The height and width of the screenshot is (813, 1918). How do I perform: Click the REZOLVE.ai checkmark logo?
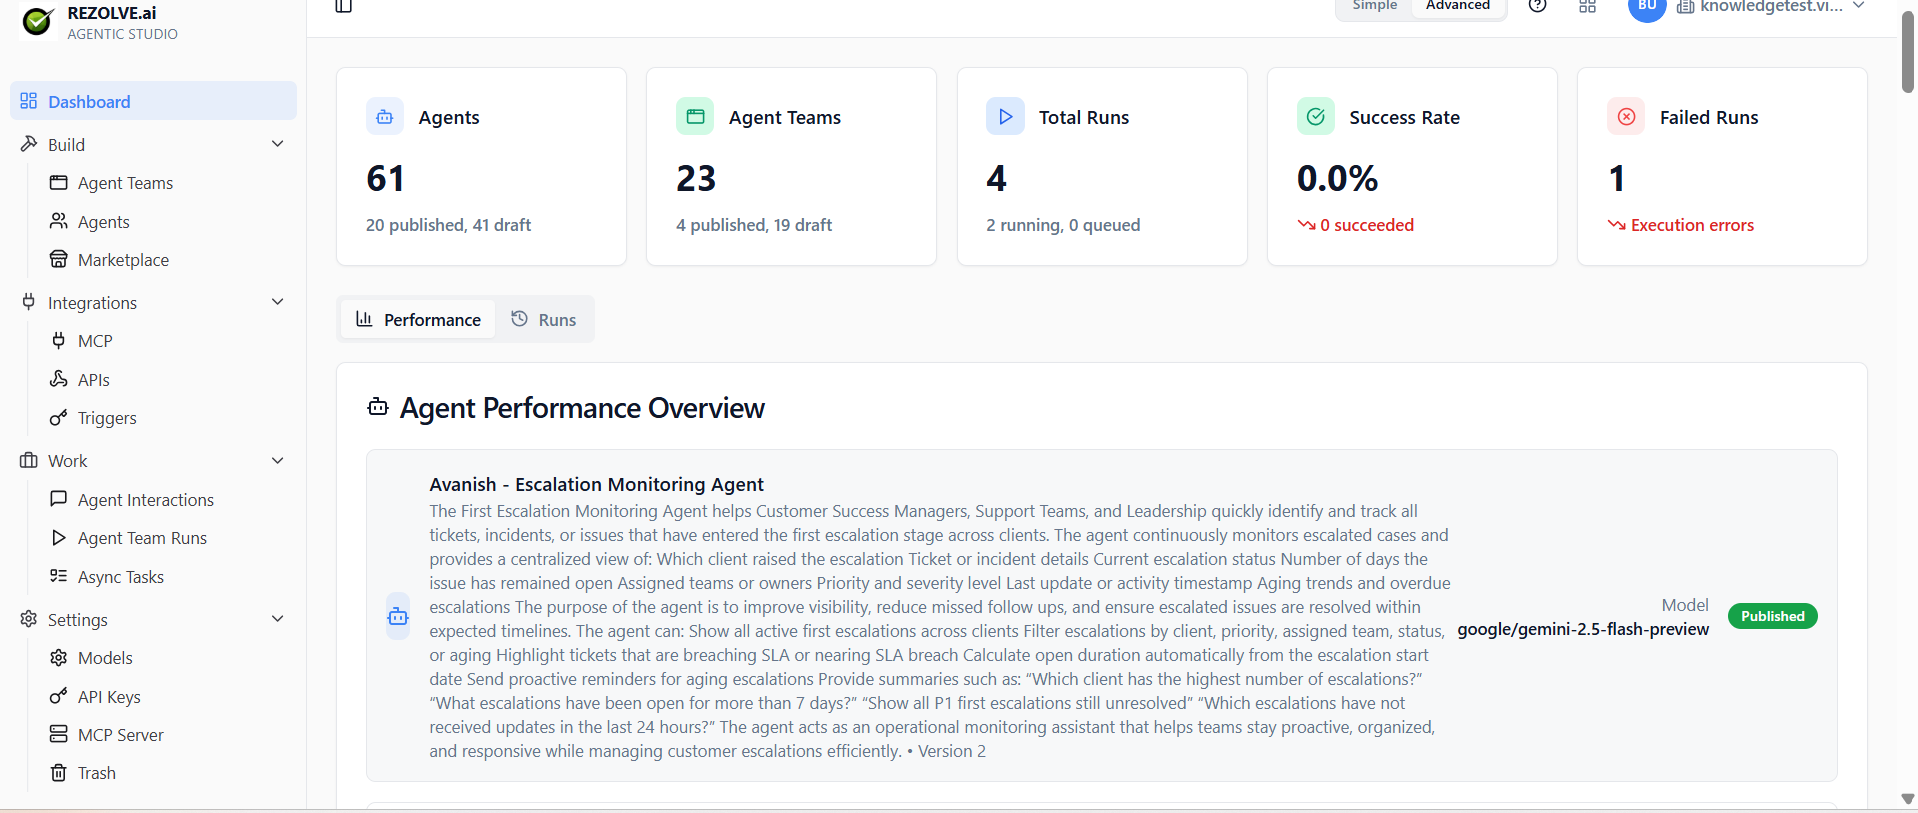pos(37,21)
